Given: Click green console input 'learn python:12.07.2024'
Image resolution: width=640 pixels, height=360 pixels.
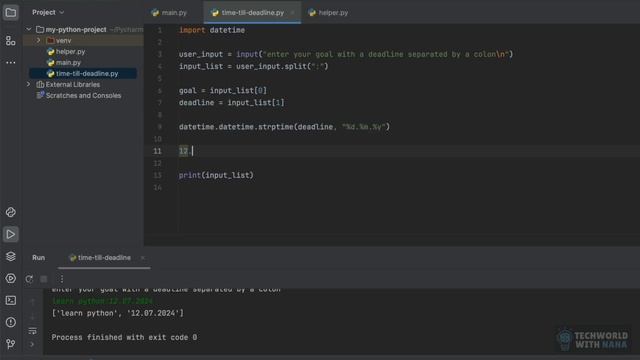Looking at the screenshot, I should coord(102,301).
